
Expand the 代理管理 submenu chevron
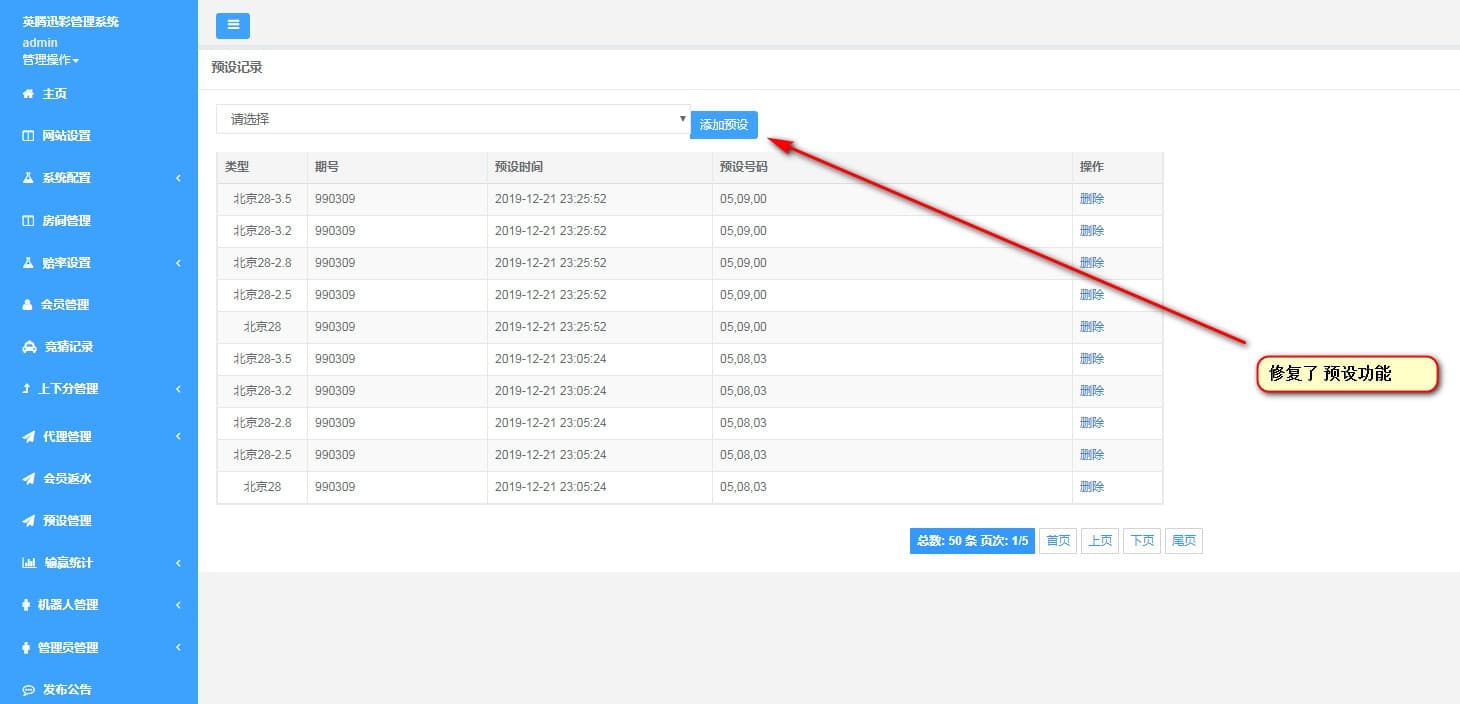coord(178,437)
